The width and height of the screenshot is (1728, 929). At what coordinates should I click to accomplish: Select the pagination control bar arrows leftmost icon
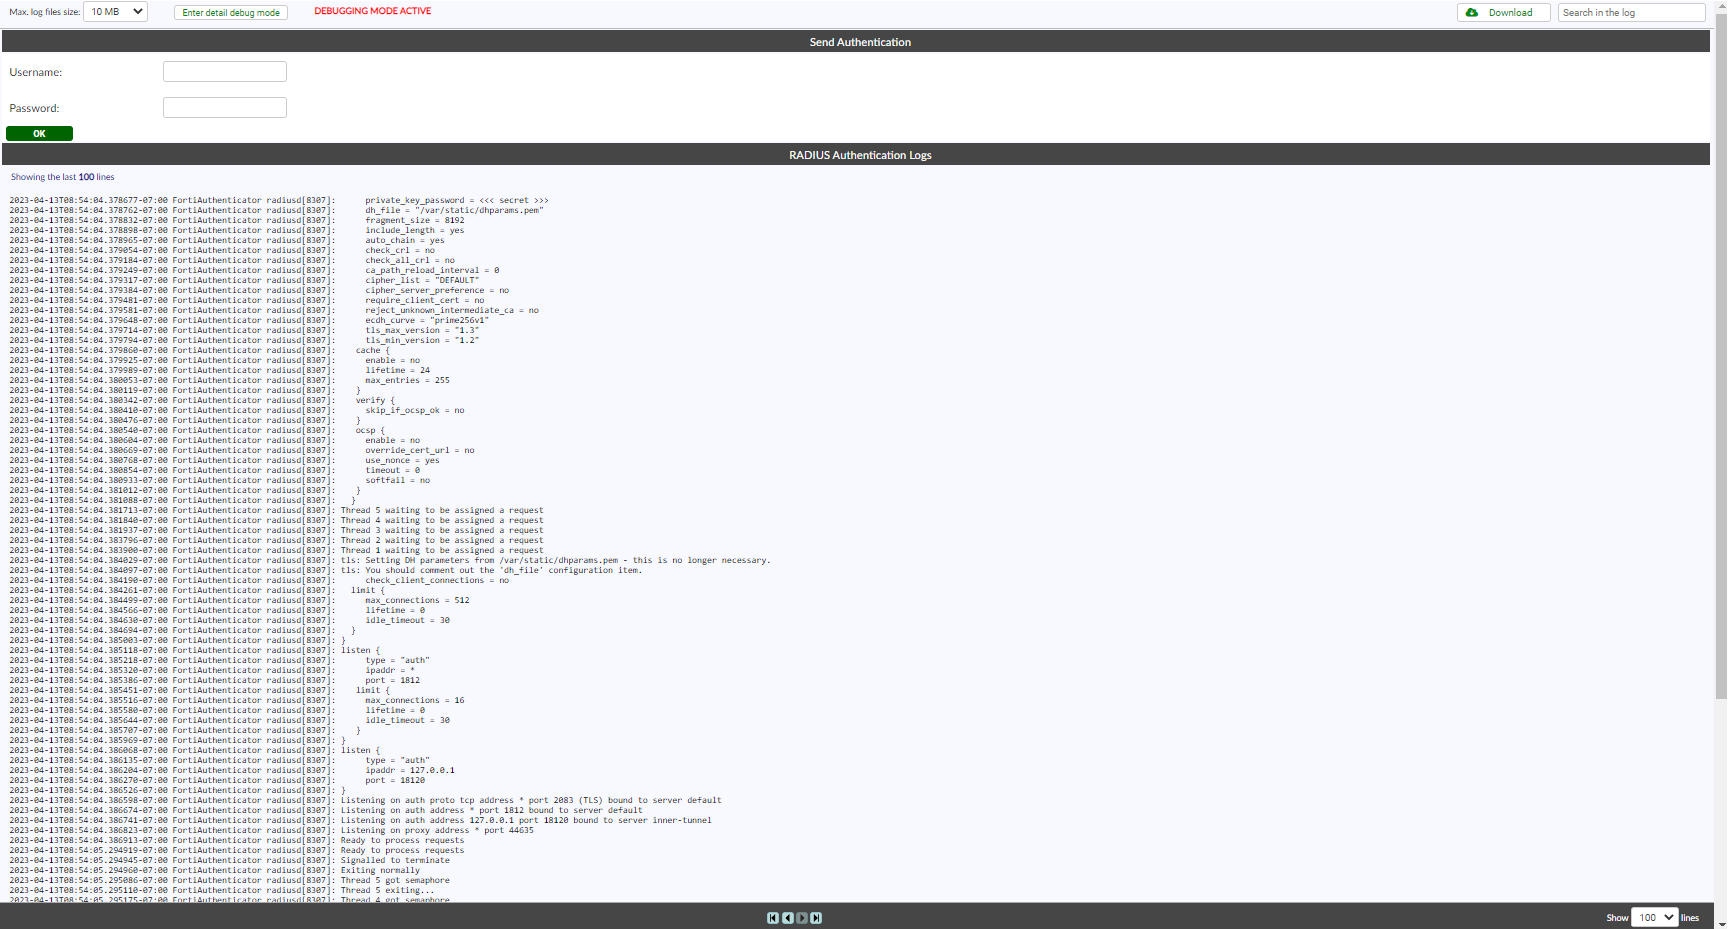pos(772,918)
